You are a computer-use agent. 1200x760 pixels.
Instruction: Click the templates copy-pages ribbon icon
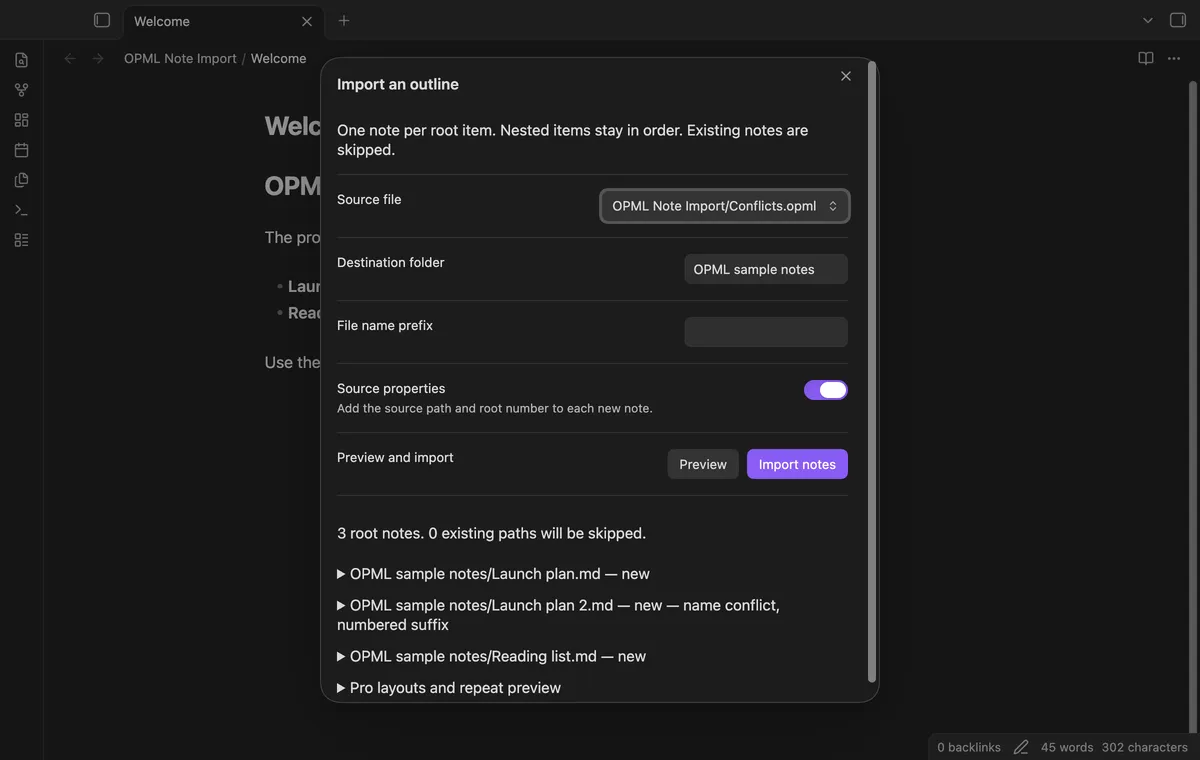pos(21,180)
